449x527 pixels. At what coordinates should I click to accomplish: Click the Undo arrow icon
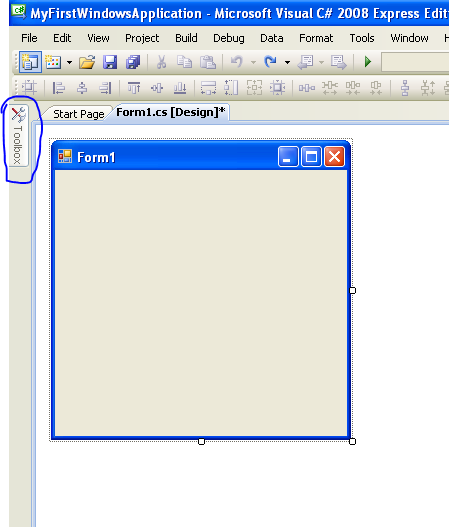pos(237,62)
